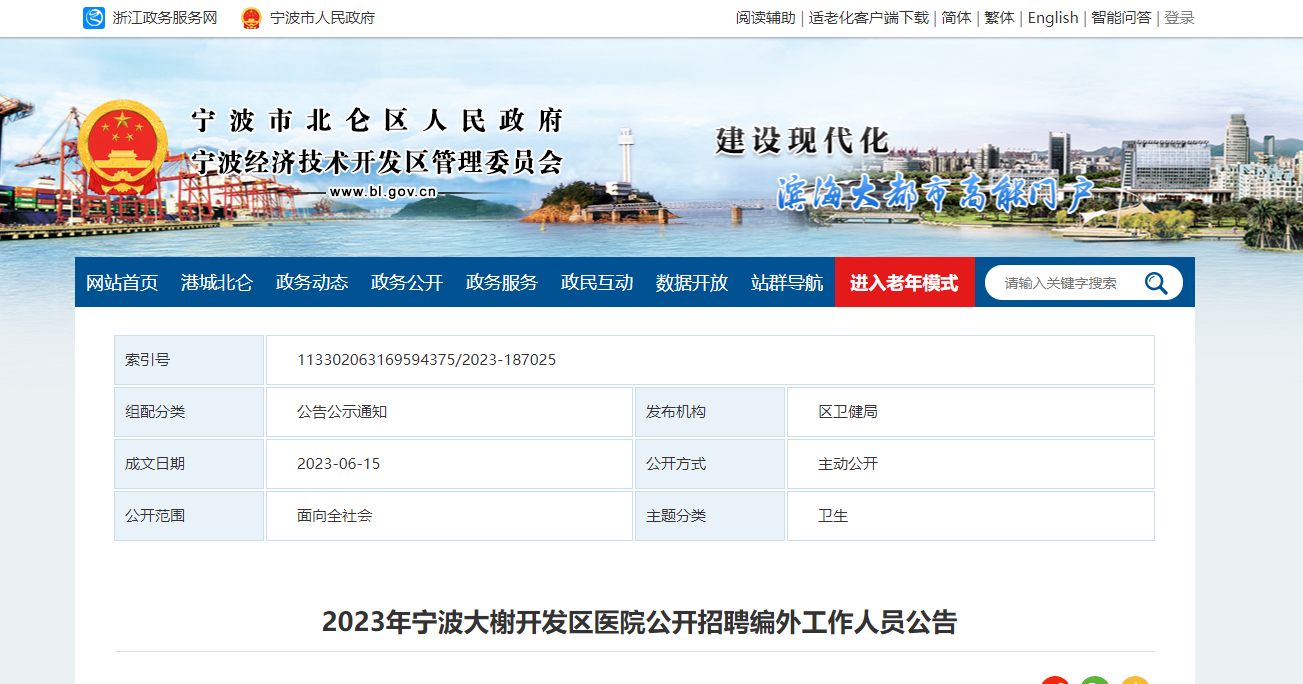Click 进入老年模式 red button

(905, 283)
